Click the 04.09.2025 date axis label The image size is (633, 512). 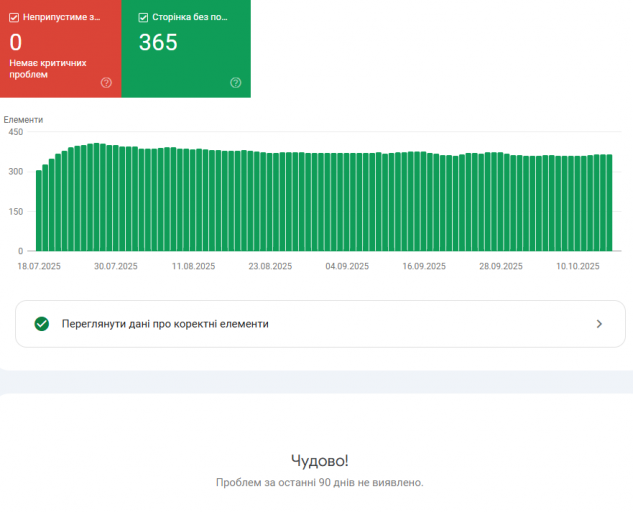click(x=347, y=266)
